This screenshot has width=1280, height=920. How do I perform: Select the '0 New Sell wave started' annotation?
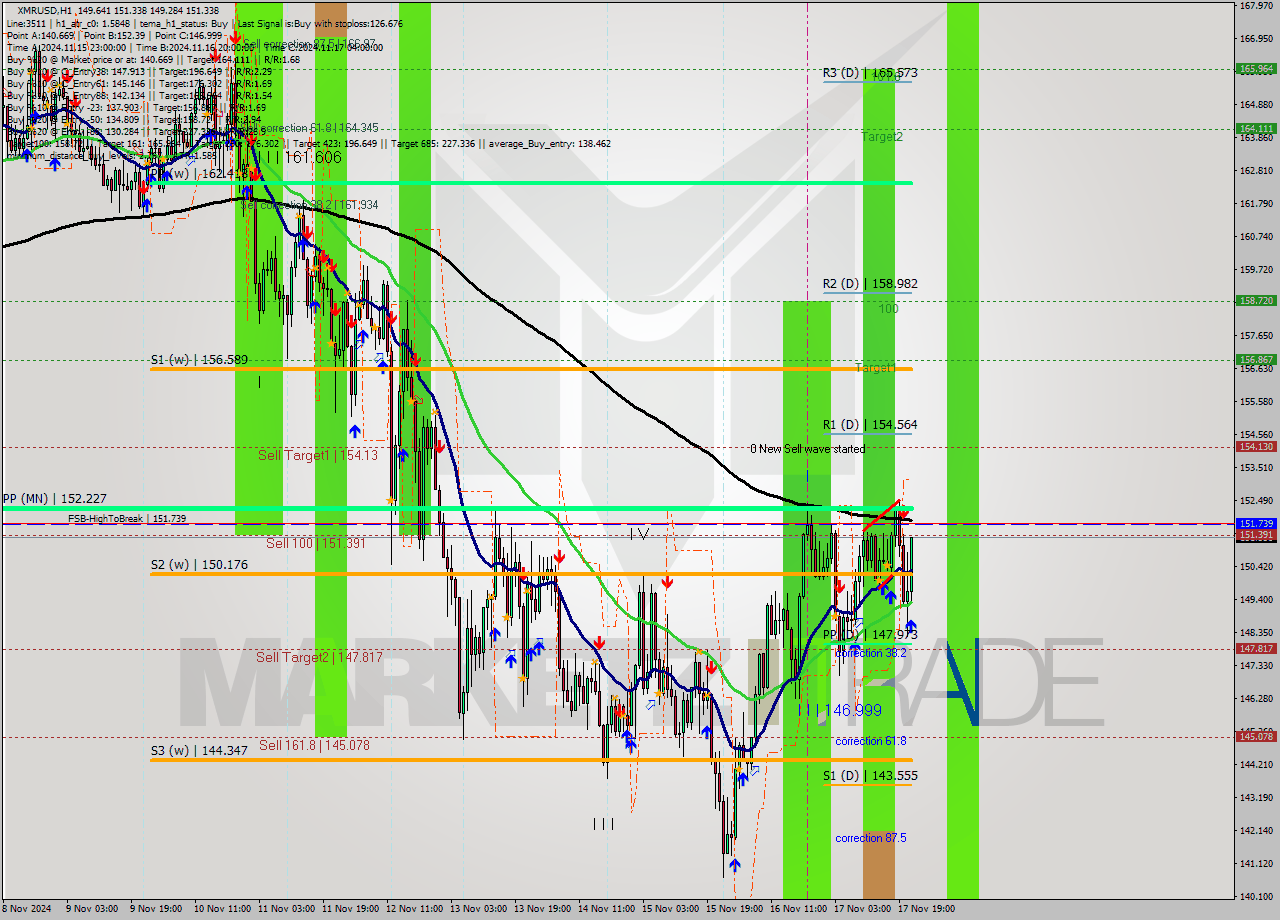click(x=808, y=449)
